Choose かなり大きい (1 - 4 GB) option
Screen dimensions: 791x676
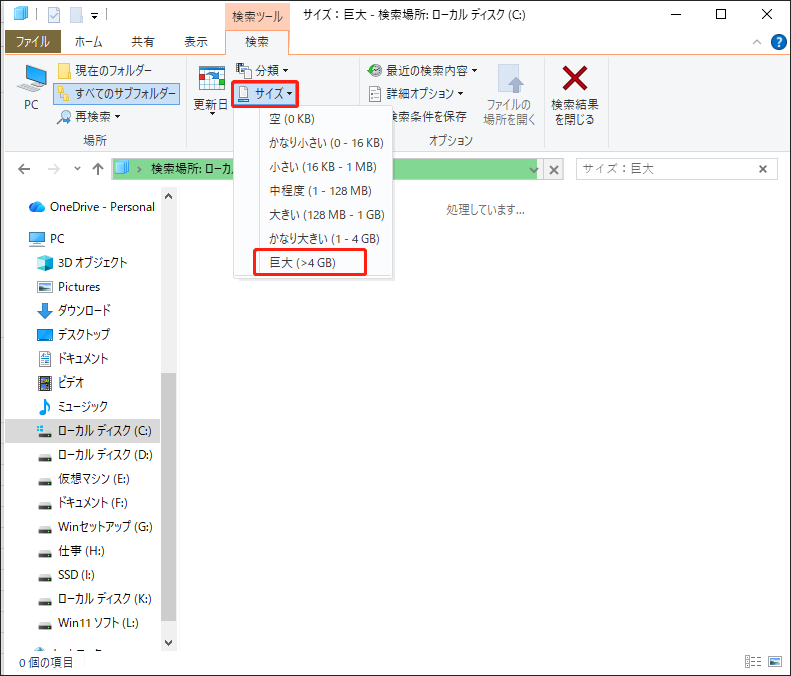pos(324,239)
